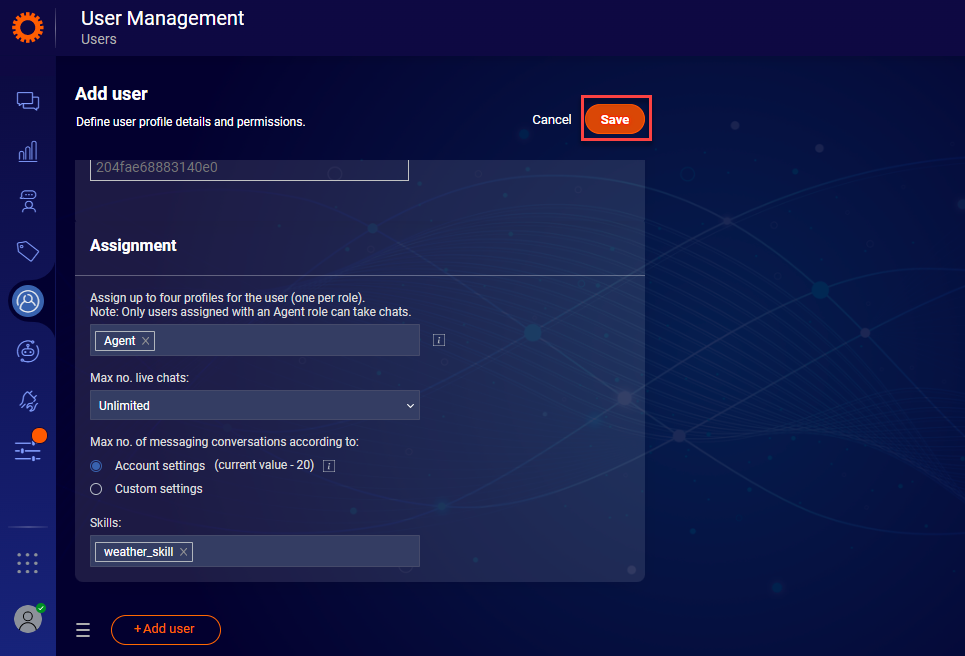
Task: Select the Custom settings radio button
Action: pos(96,489)
